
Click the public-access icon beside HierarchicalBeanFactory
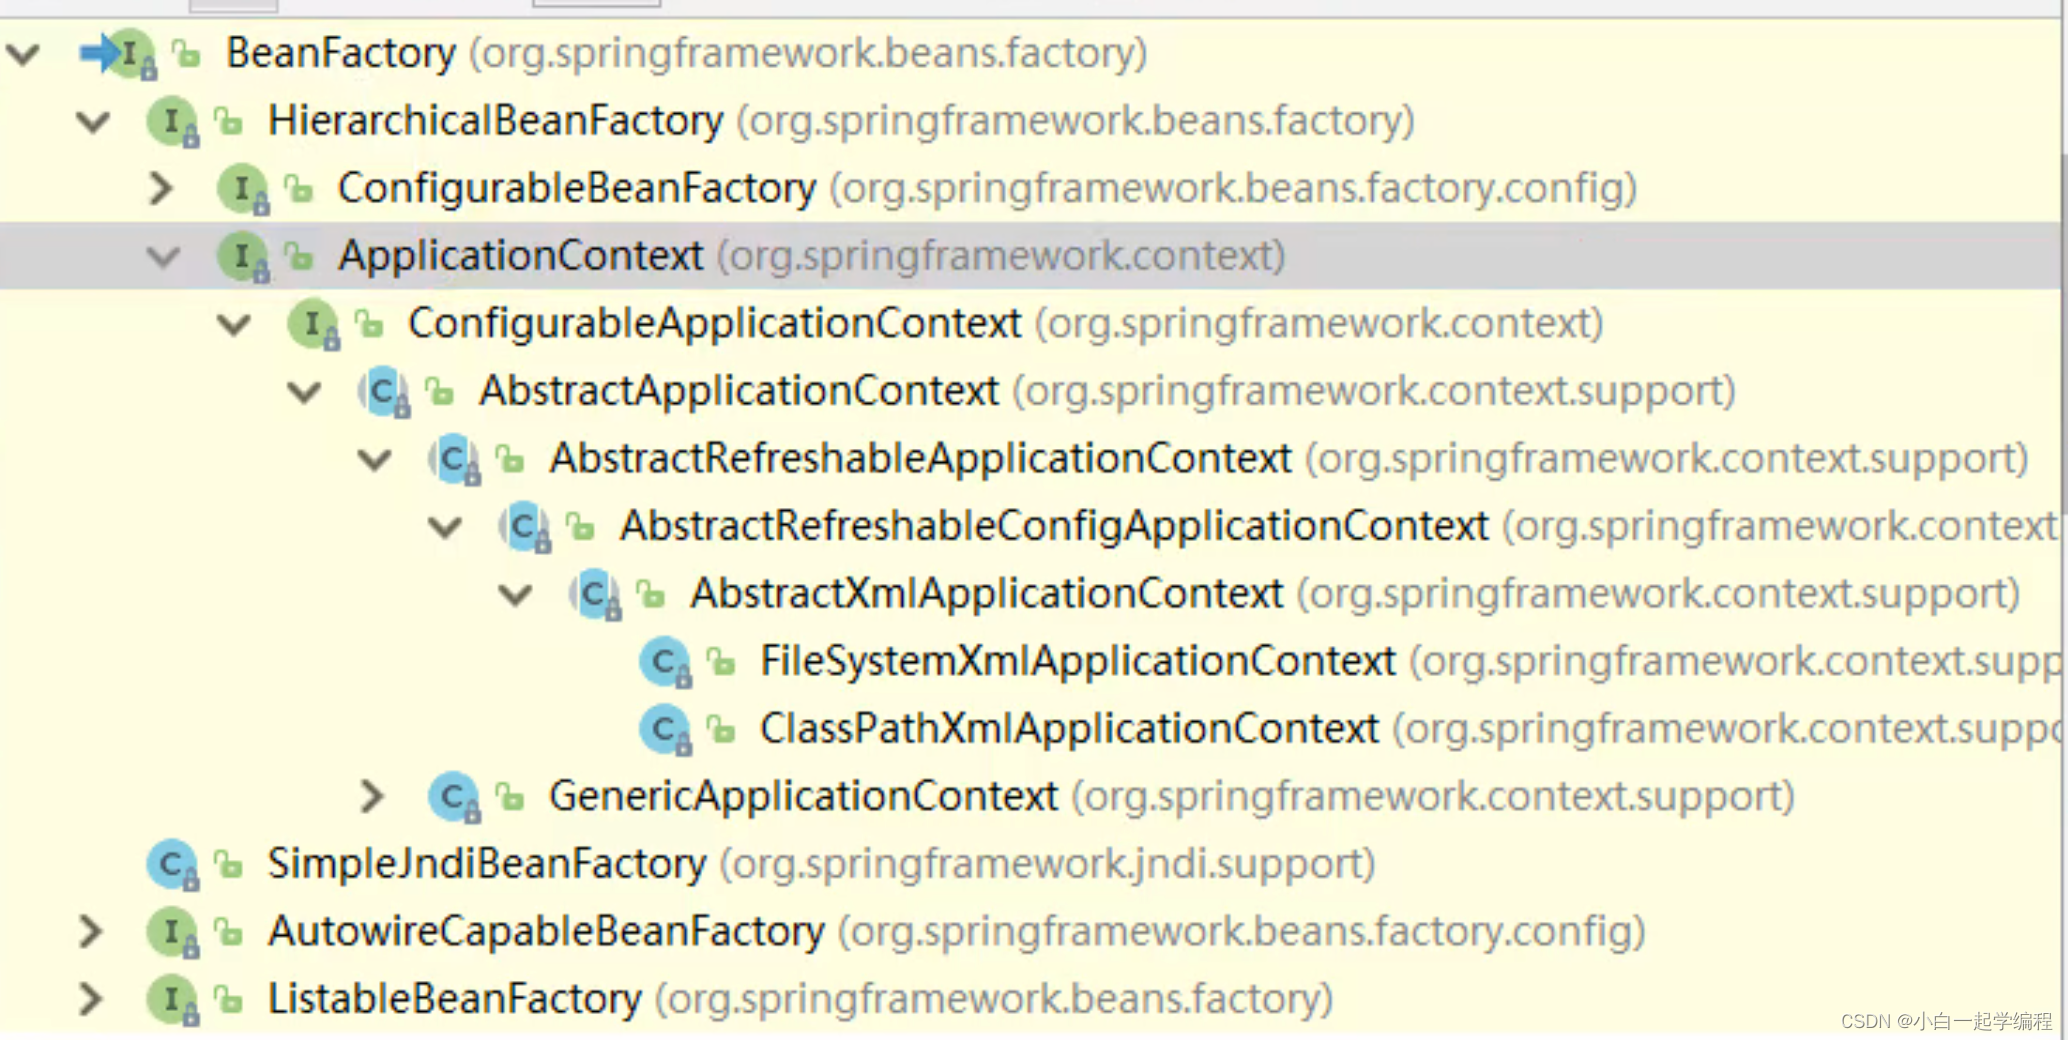(228, 121)
